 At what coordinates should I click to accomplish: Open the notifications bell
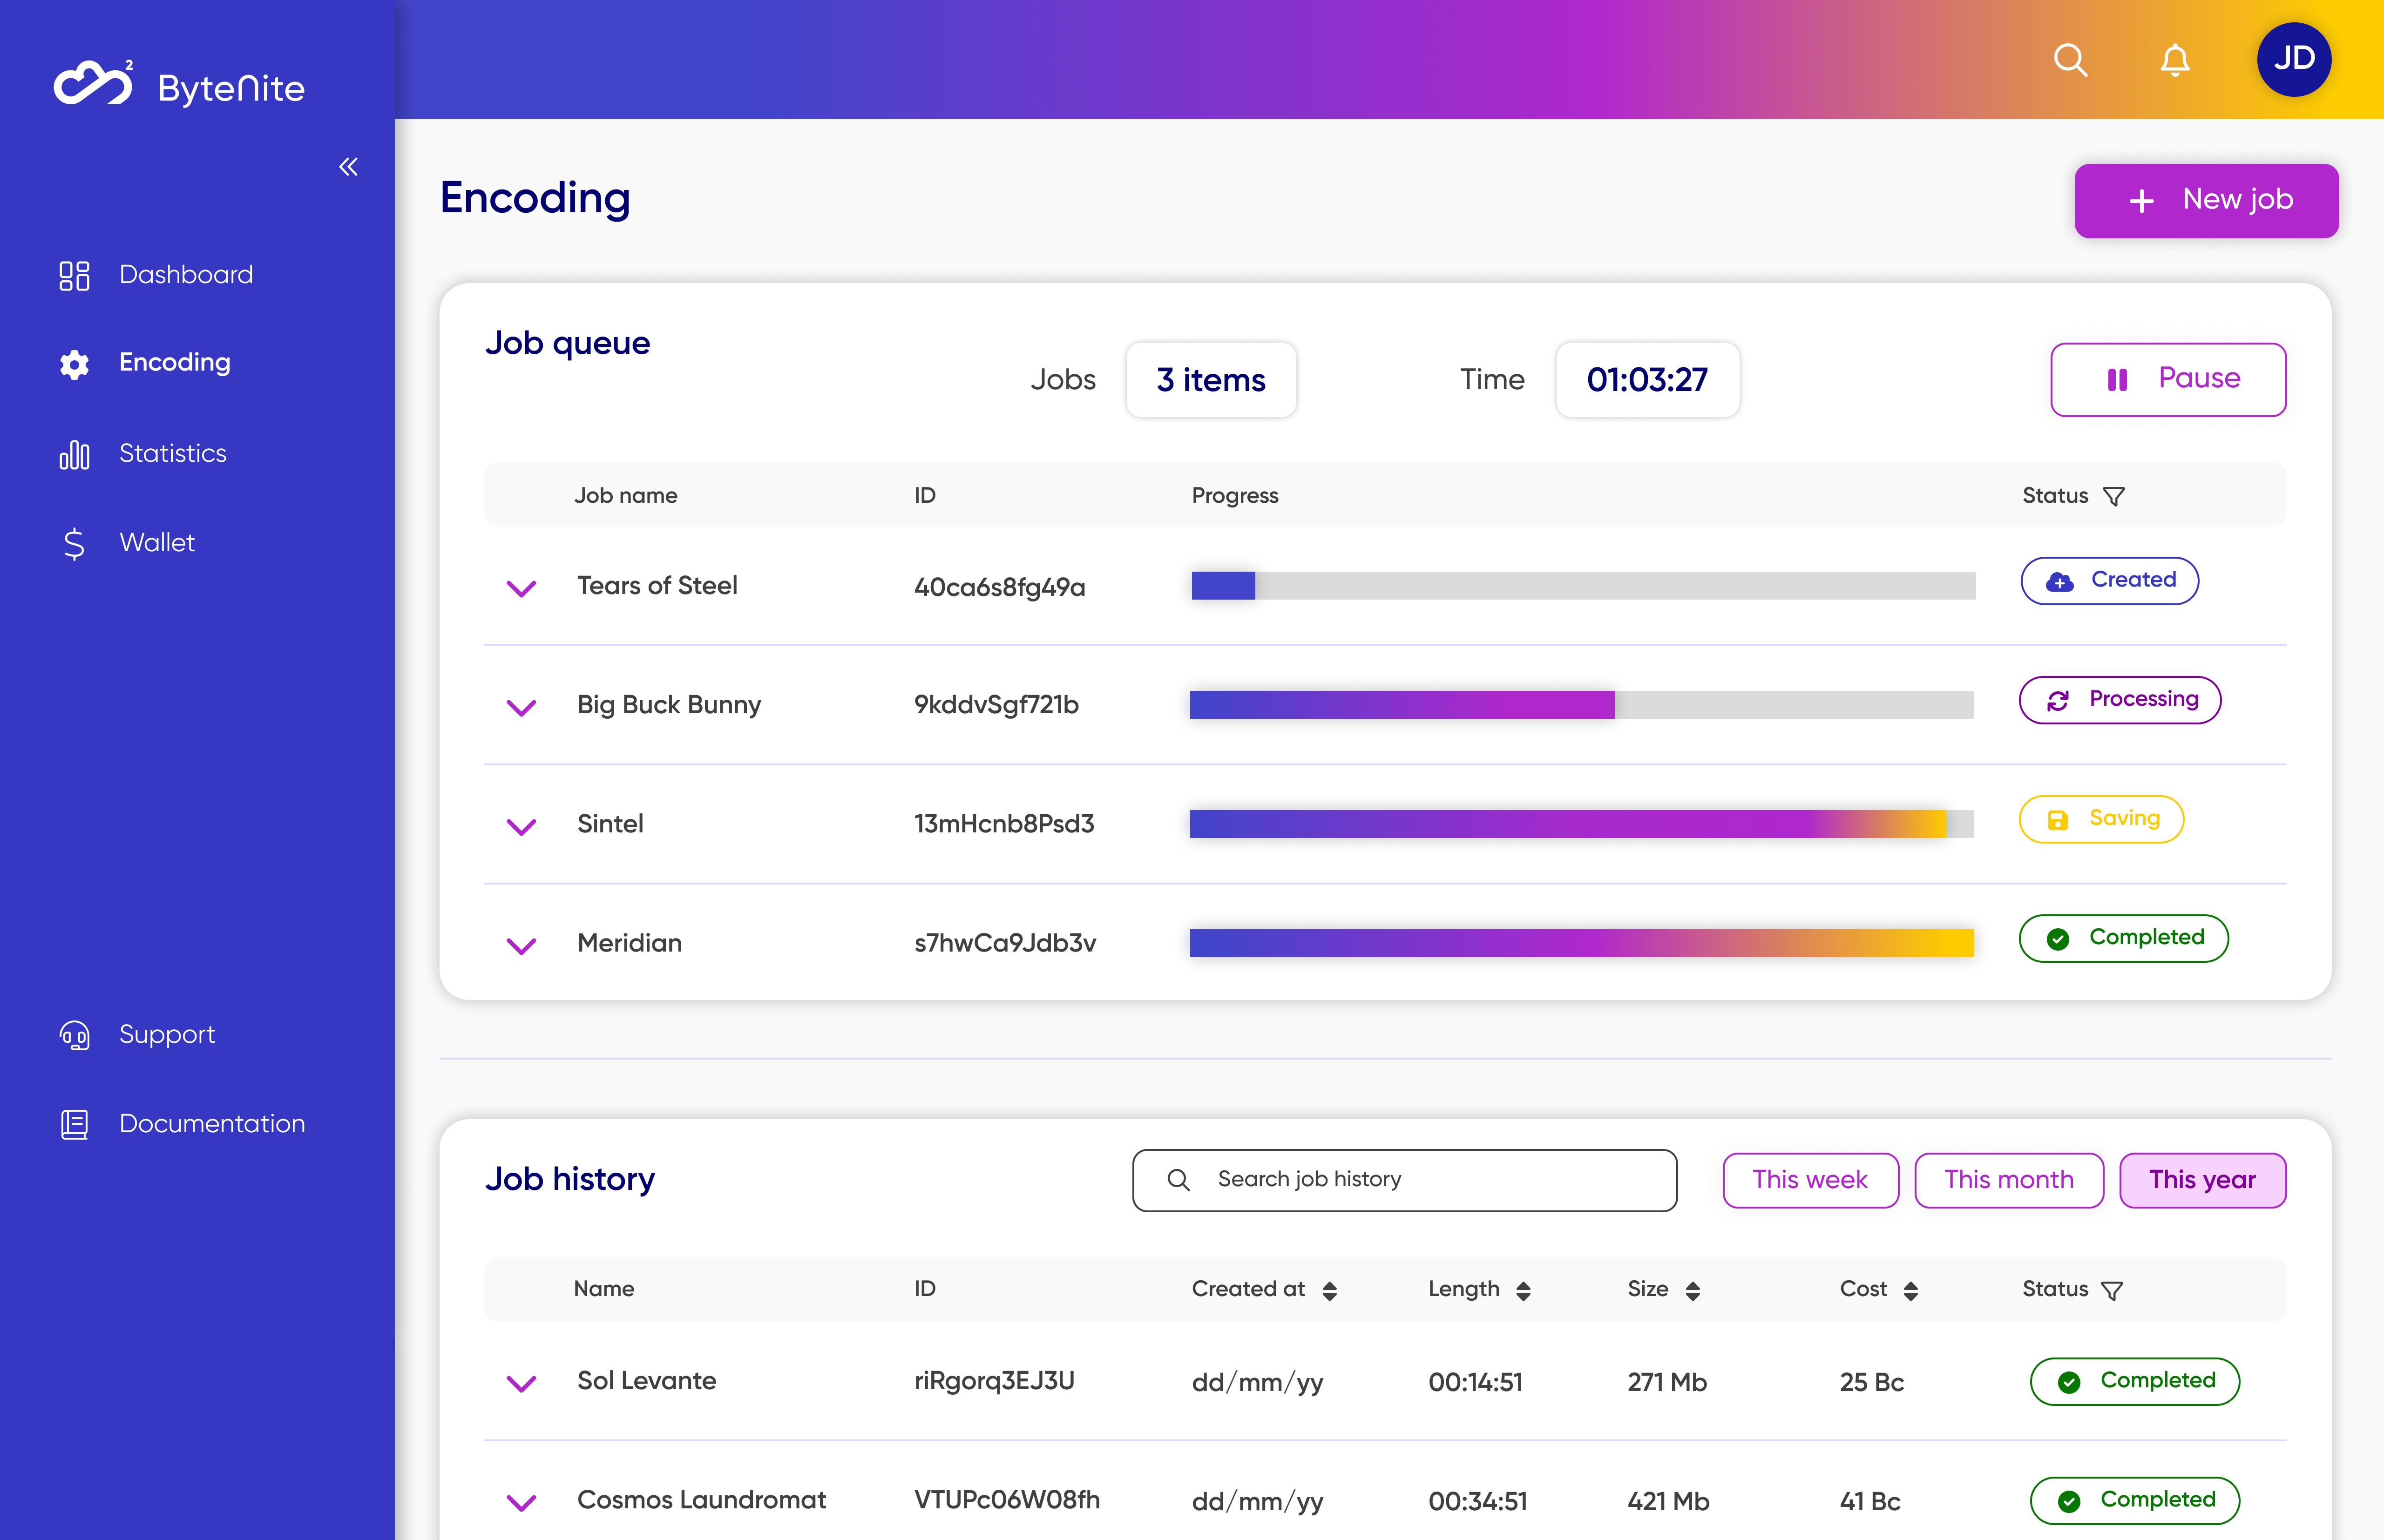click(2175, 60)
